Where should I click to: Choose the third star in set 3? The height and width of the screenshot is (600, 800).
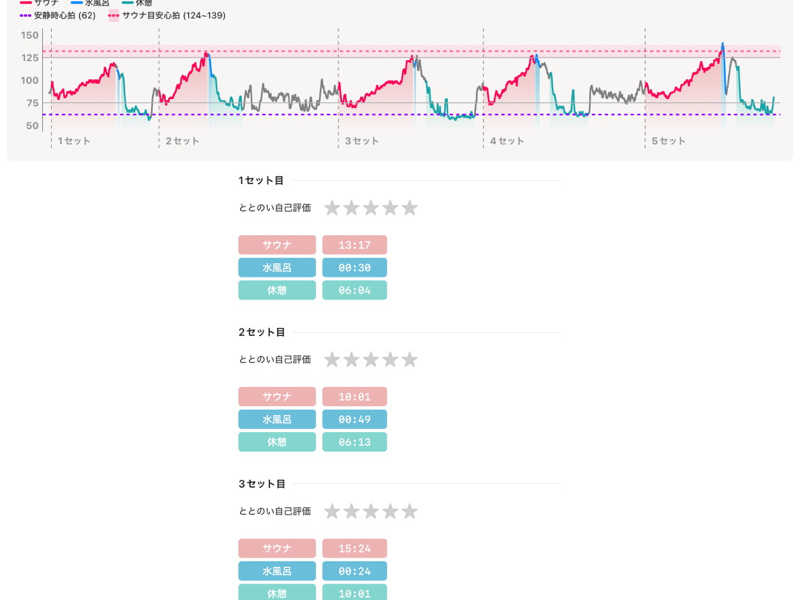371,512
